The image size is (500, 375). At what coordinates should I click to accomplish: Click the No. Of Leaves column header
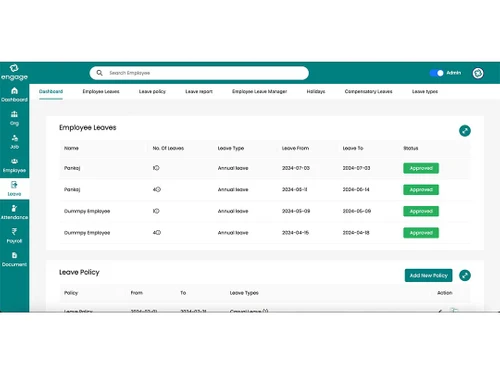point(168,148)
